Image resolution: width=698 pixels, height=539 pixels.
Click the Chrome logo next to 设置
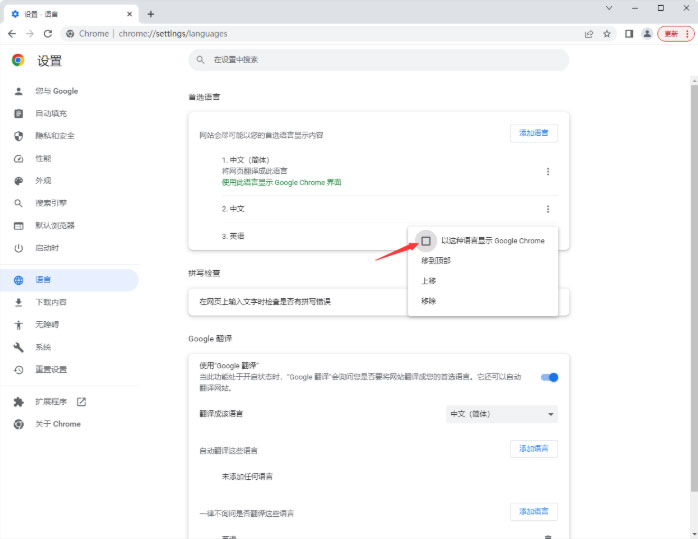pyautogui.click(x=18, y=60)
